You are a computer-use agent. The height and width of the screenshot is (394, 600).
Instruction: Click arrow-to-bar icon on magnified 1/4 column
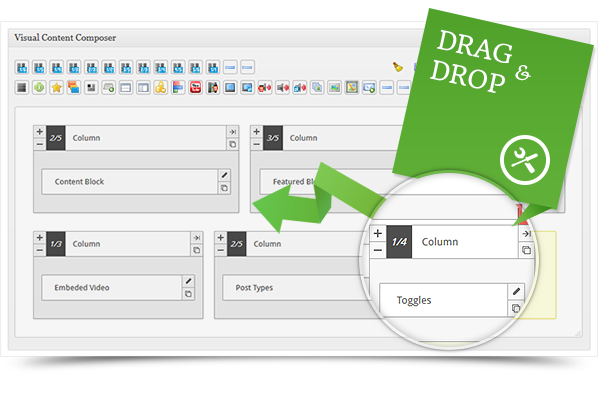point(527,233)
